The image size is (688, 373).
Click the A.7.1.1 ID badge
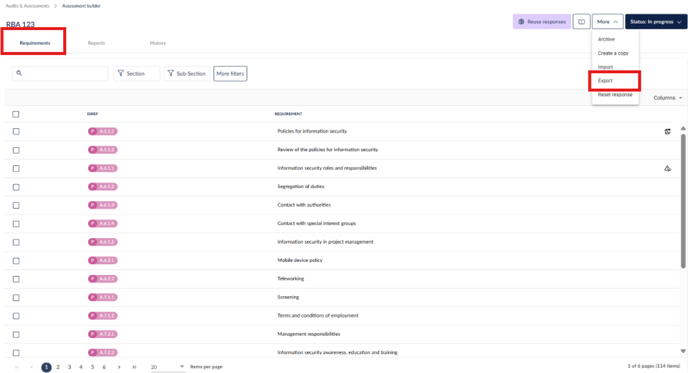[103, 297]
